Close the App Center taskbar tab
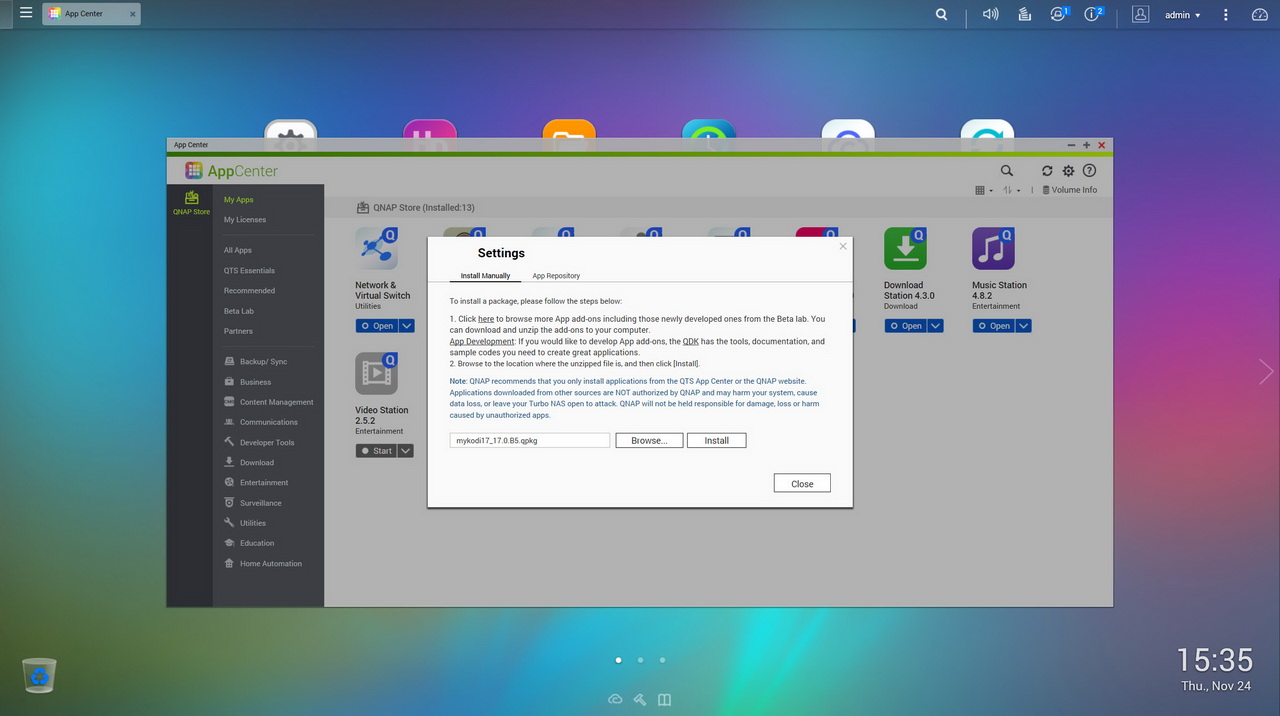The height and width of the screenshot is (716, 1280). (132, 14)
